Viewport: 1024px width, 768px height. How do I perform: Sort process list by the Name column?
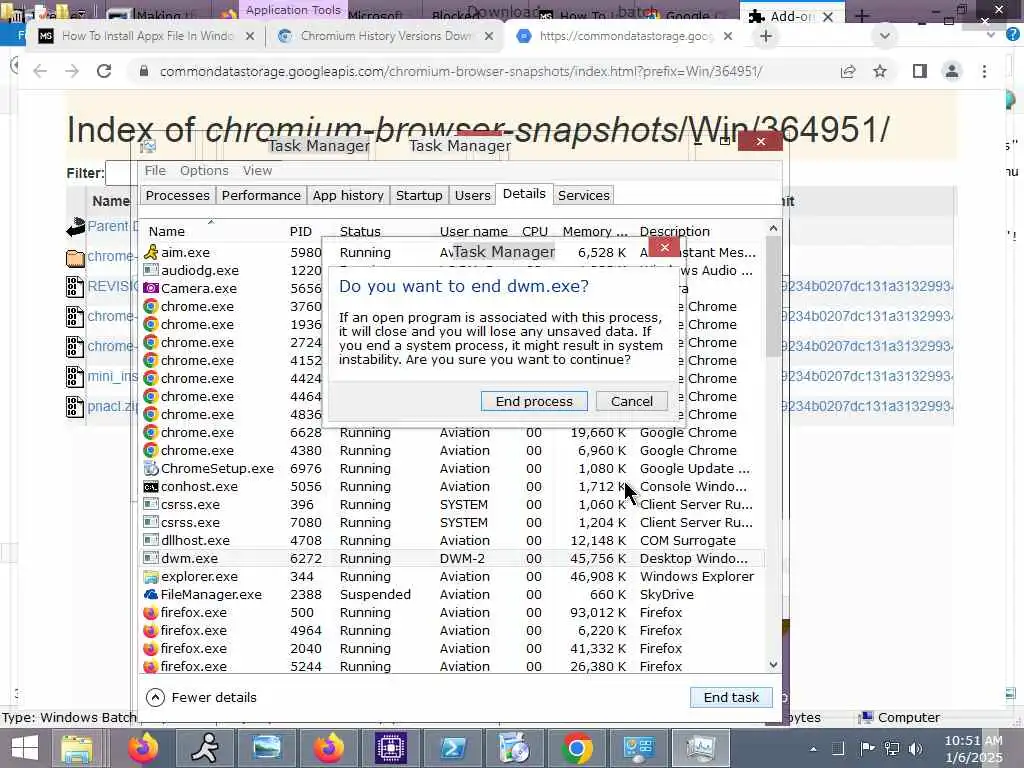tap(167, 231)
